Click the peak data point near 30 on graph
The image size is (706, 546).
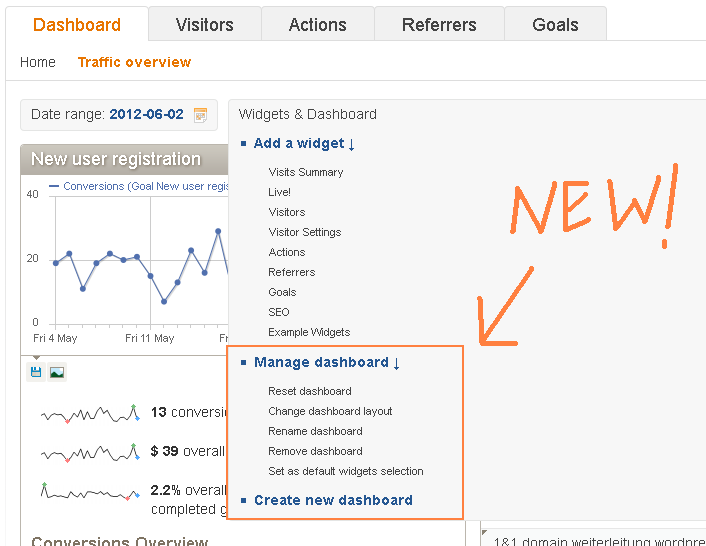(218, 231)
